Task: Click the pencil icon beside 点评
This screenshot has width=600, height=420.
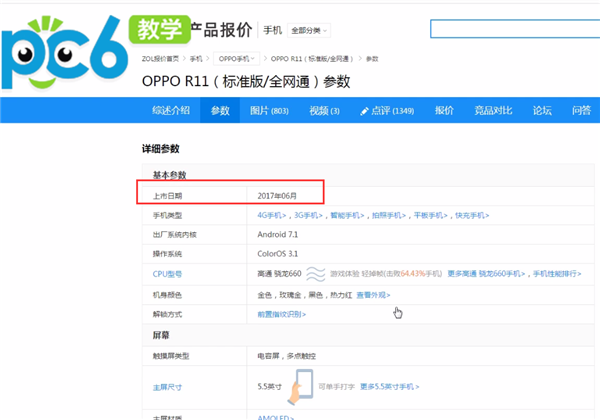Action: pyautogui.click(x=364, y=111)
